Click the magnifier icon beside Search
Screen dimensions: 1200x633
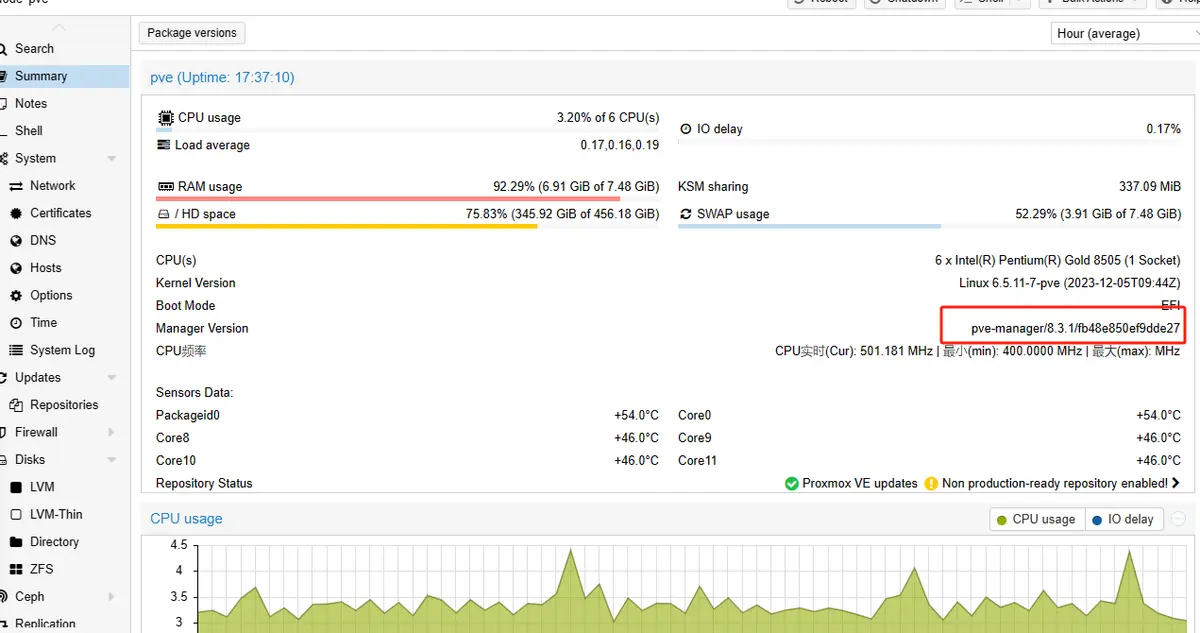[4, 49]
